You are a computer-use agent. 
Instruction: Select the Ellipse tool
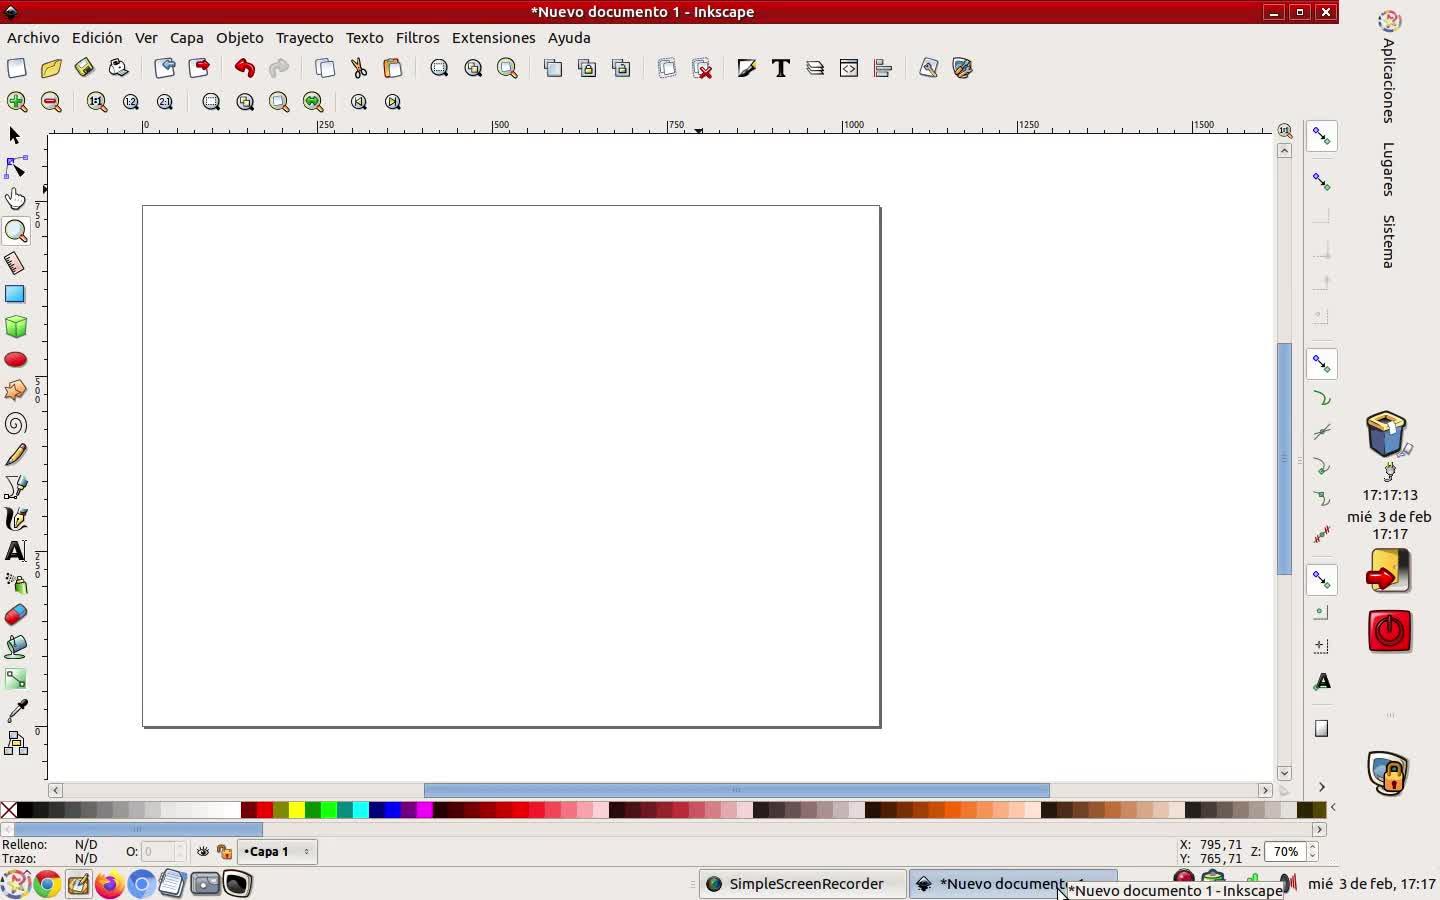point(15,359)
